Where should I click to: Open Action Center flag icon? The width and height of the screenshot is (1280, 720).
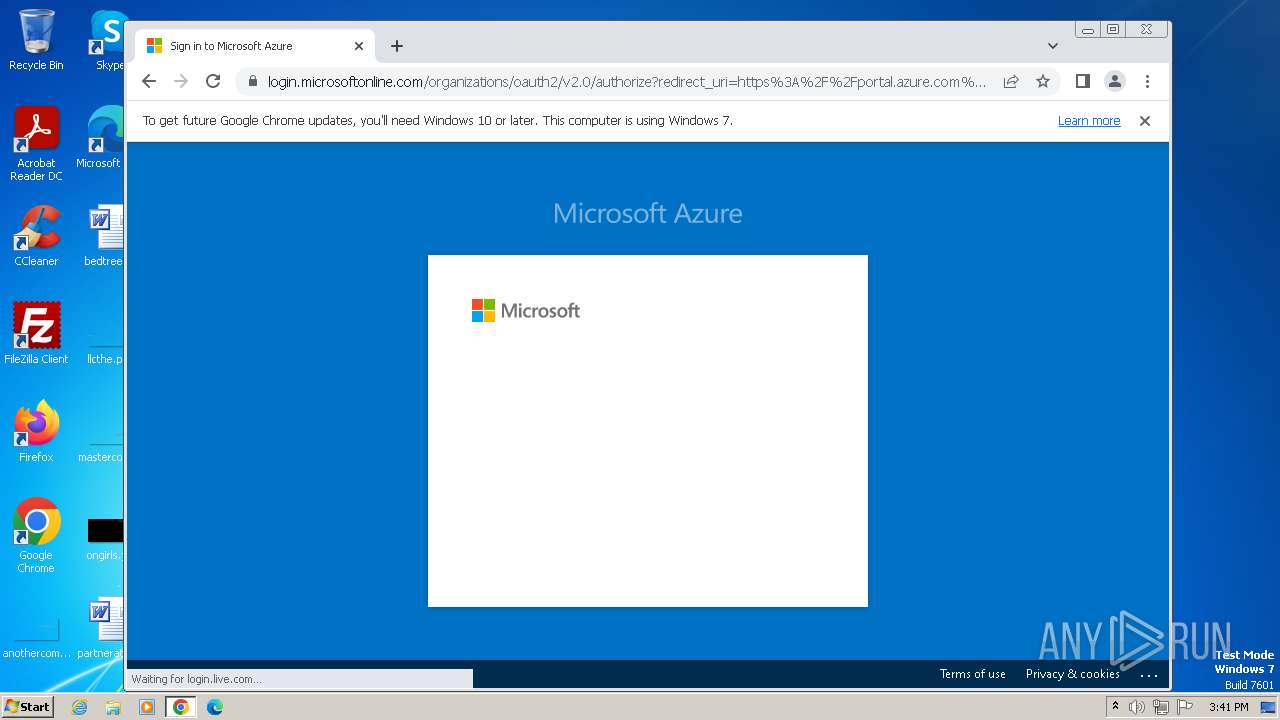pos(1185,707)
